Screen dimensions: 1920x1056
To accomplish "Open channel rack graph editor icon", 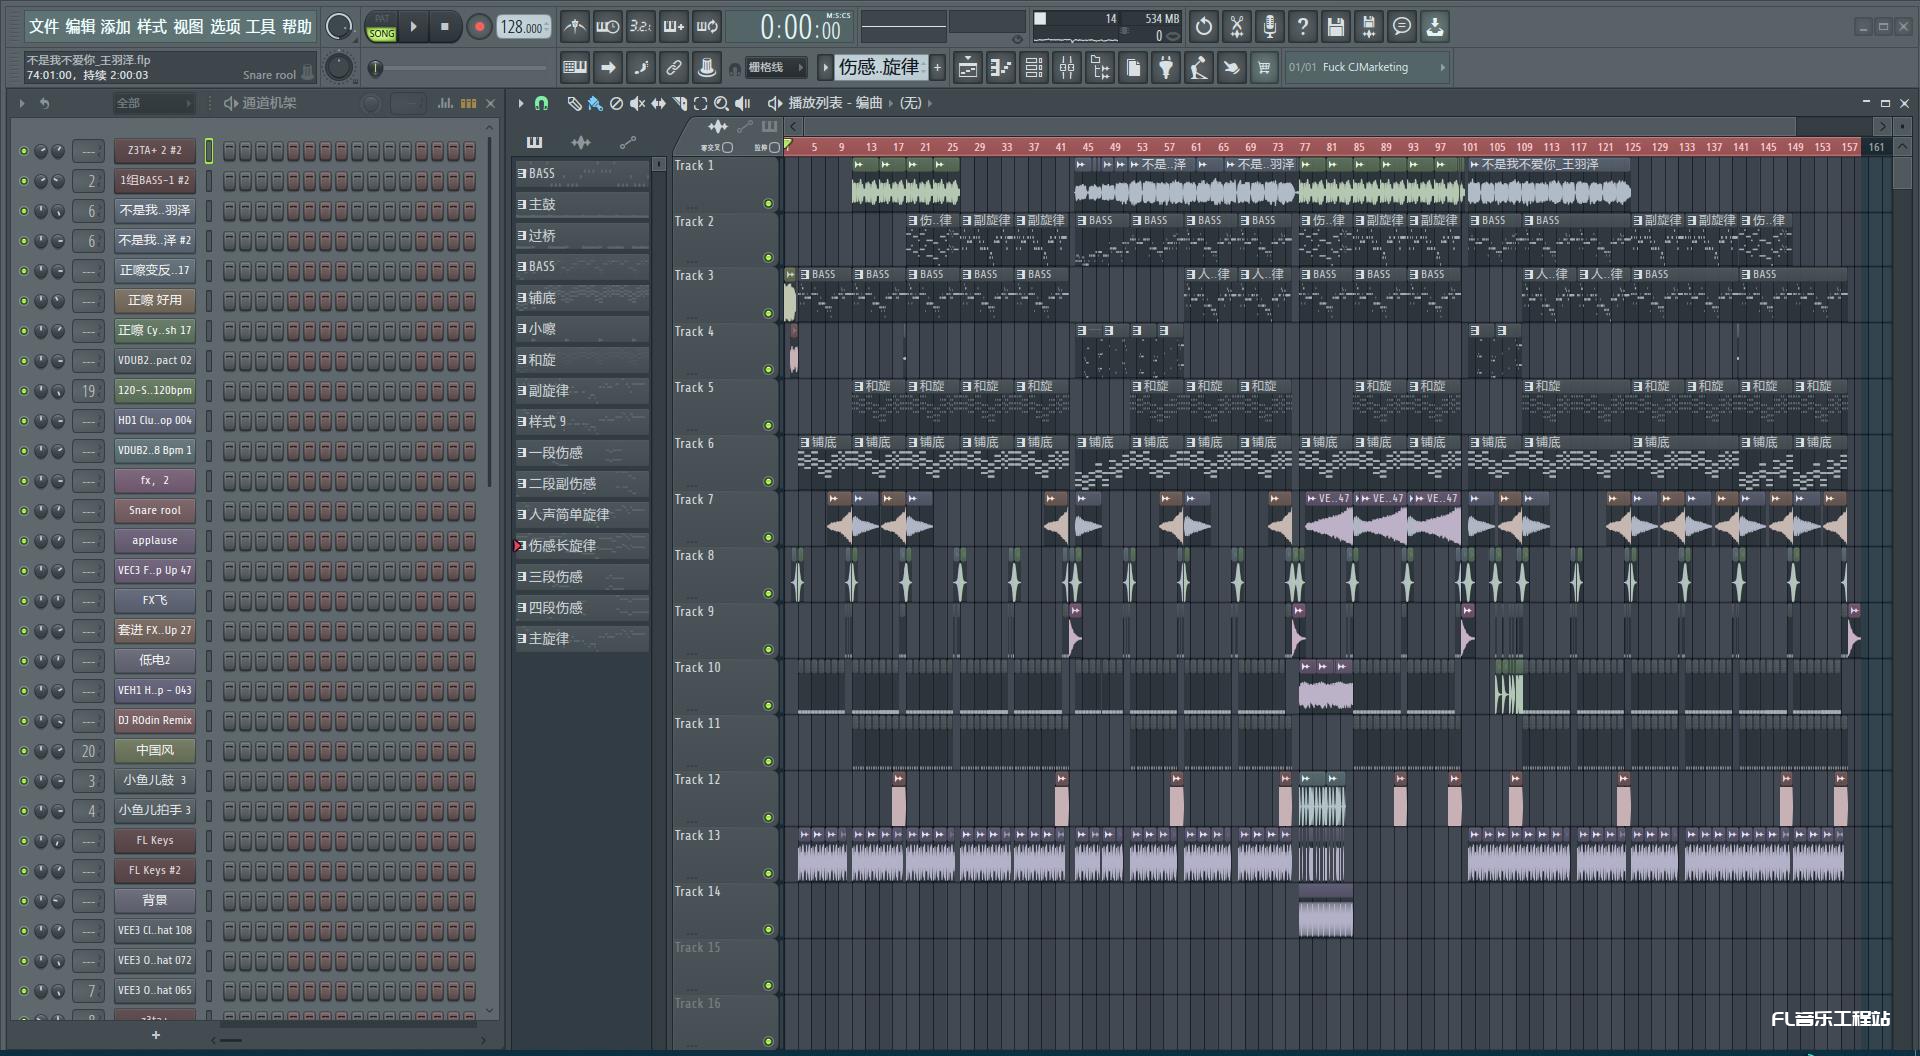I will [446, 103].
